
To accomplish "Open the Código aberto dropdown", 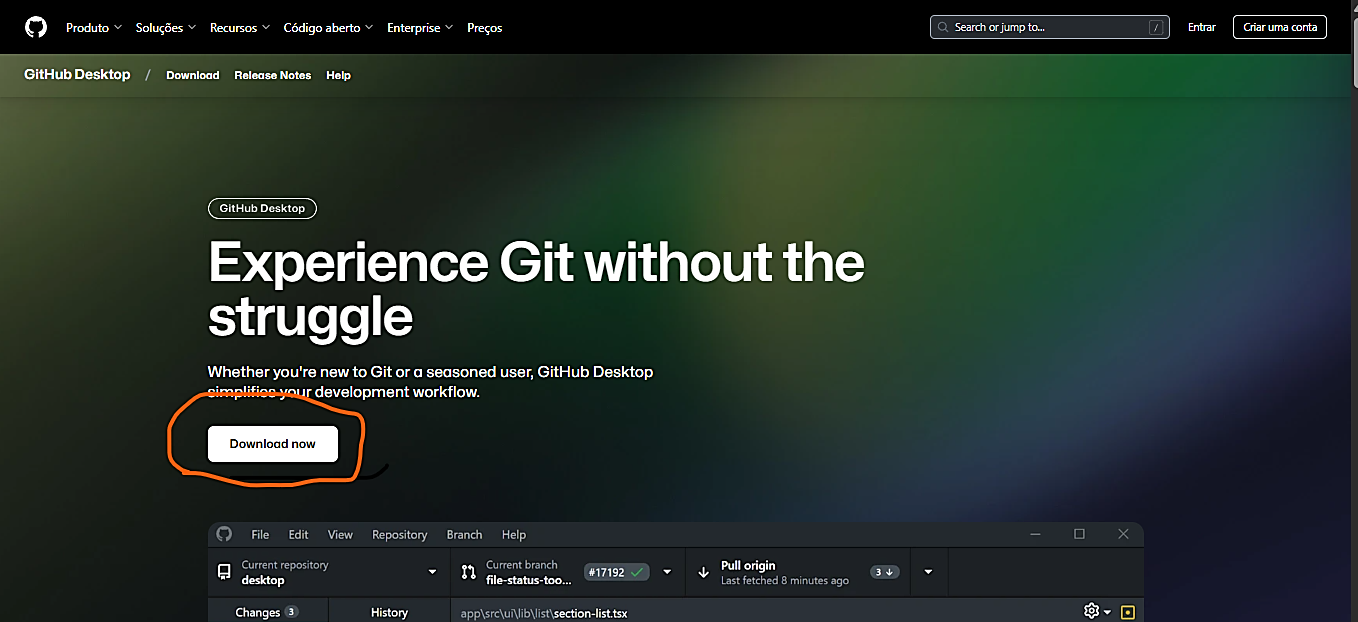I will [328, 28].
